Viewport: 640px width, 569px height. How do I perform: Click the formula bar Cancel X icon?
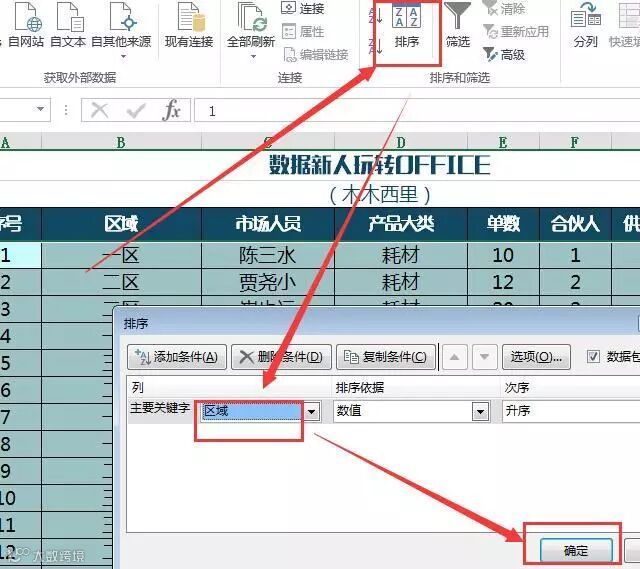[100, 110]
